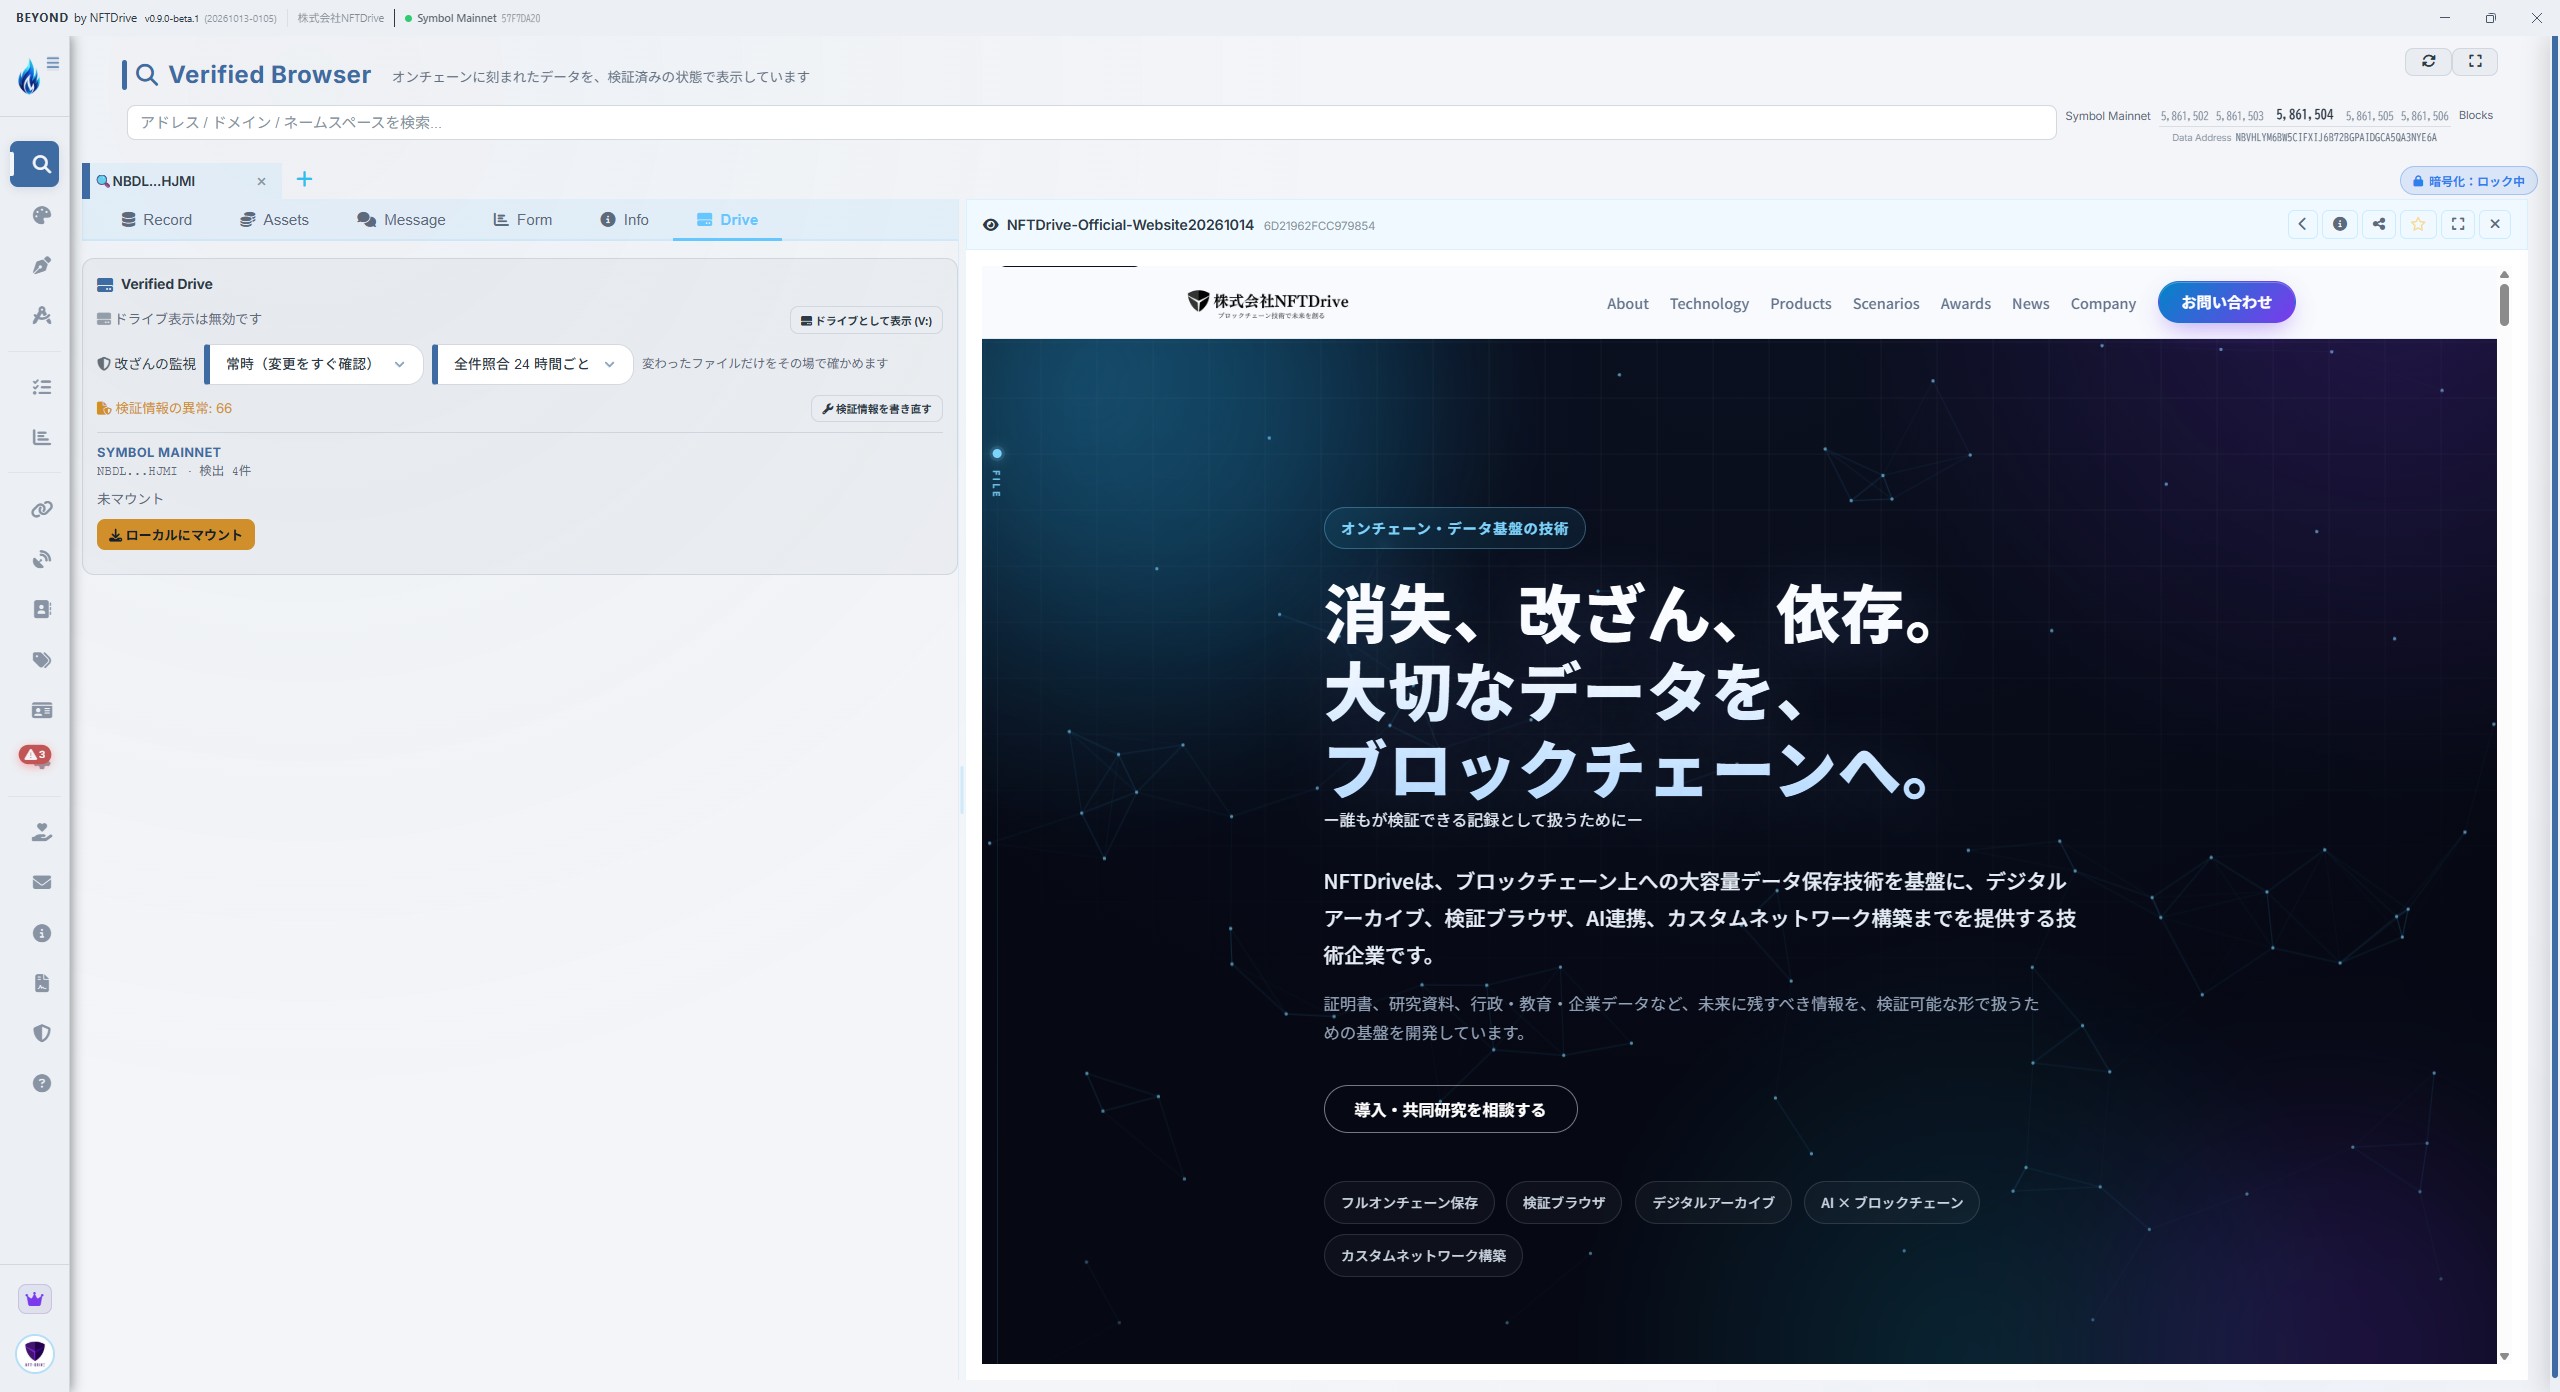Image resolution: width=2560 pixels, height=1392 pixels.
Task: Open the bar chart sidebar icon
Action: pyautogui.click(x=41, y=437)
